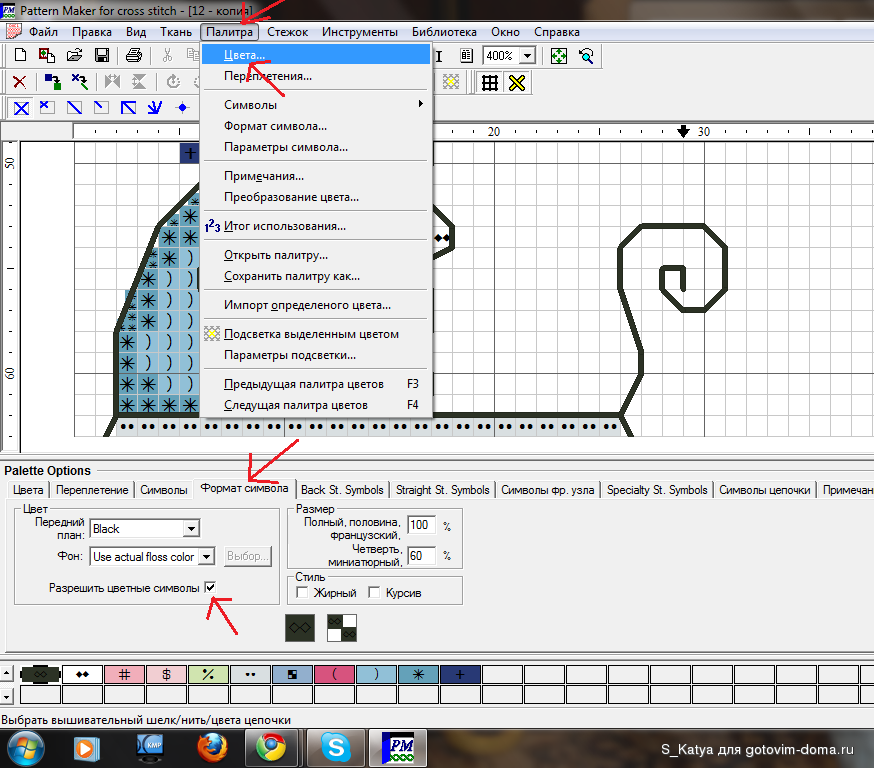Click the full-size percent field 100

[421, 524]
